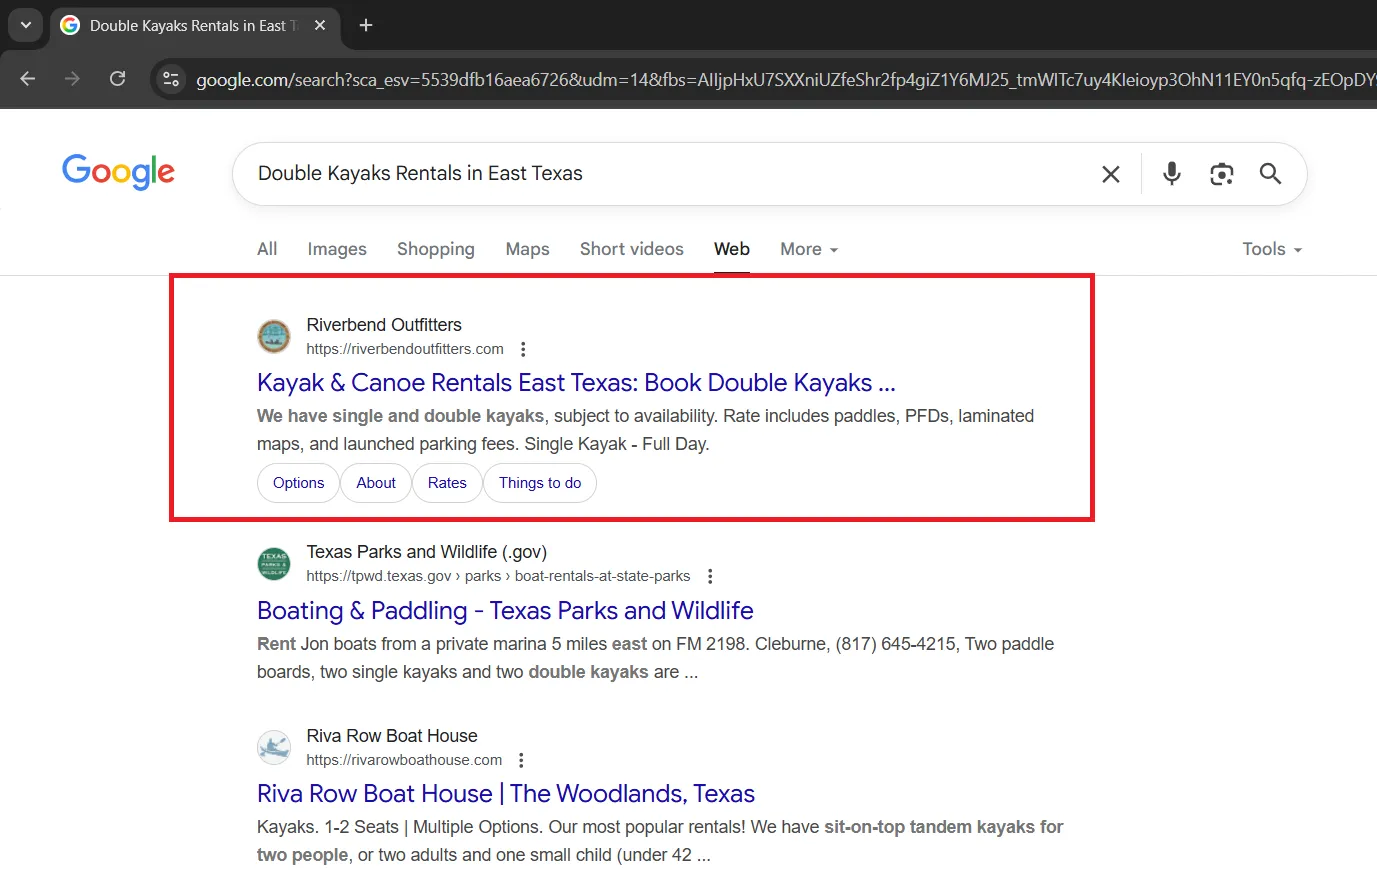This screenshot has width=1377, height=885.
Task: Open Google Lens image search
Action: point(1221,174)
